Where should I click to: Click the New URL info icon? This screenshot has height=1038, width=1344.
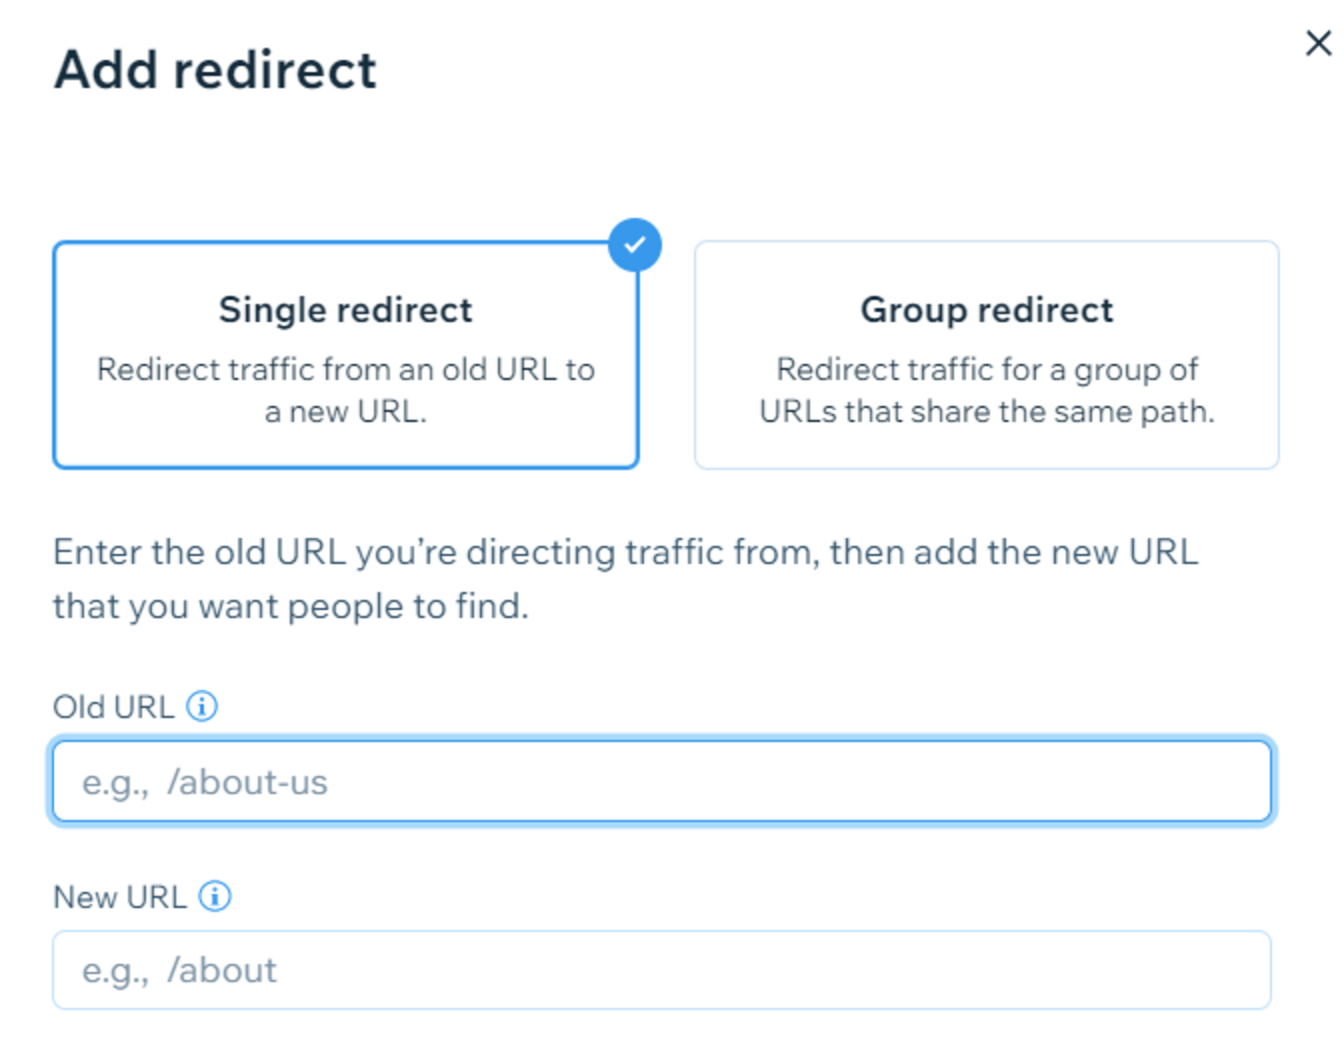[214, 896]
